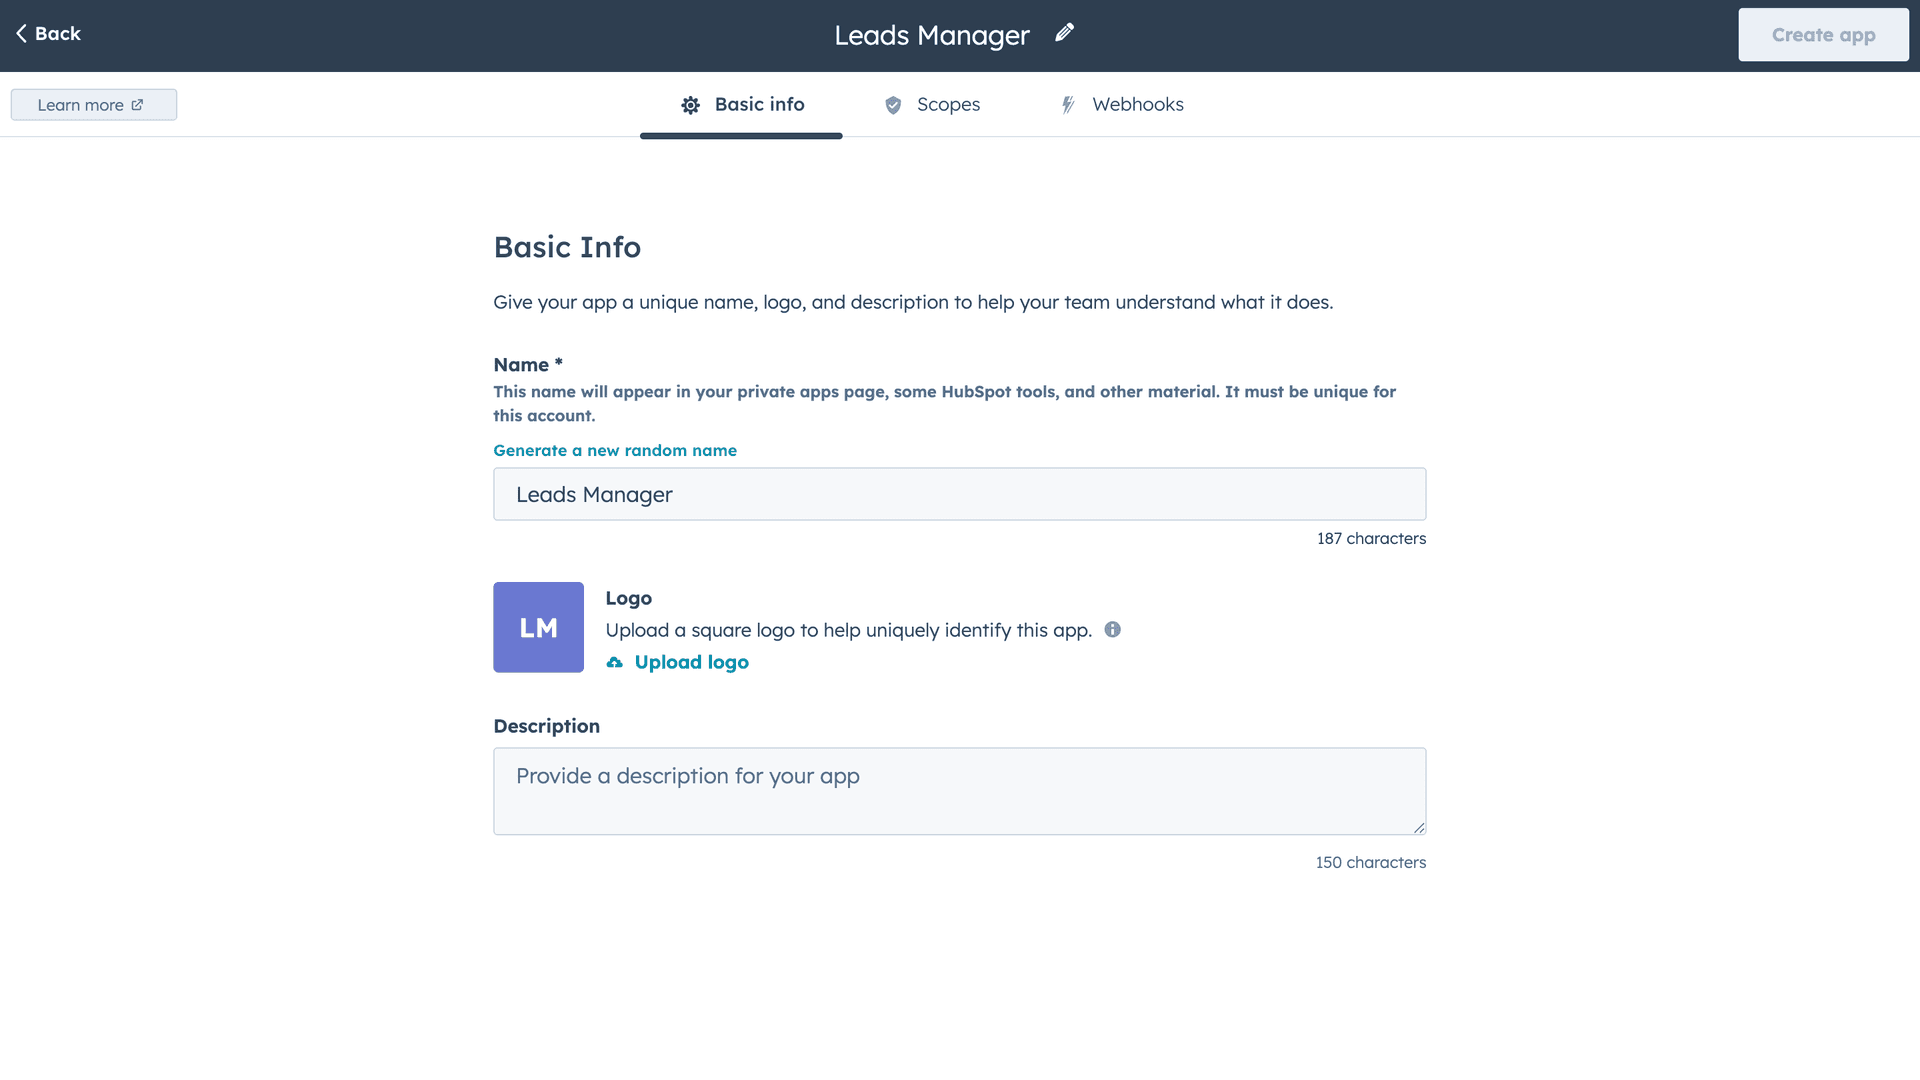Click the shield icon beside Scopes

(x=892, y=105)
